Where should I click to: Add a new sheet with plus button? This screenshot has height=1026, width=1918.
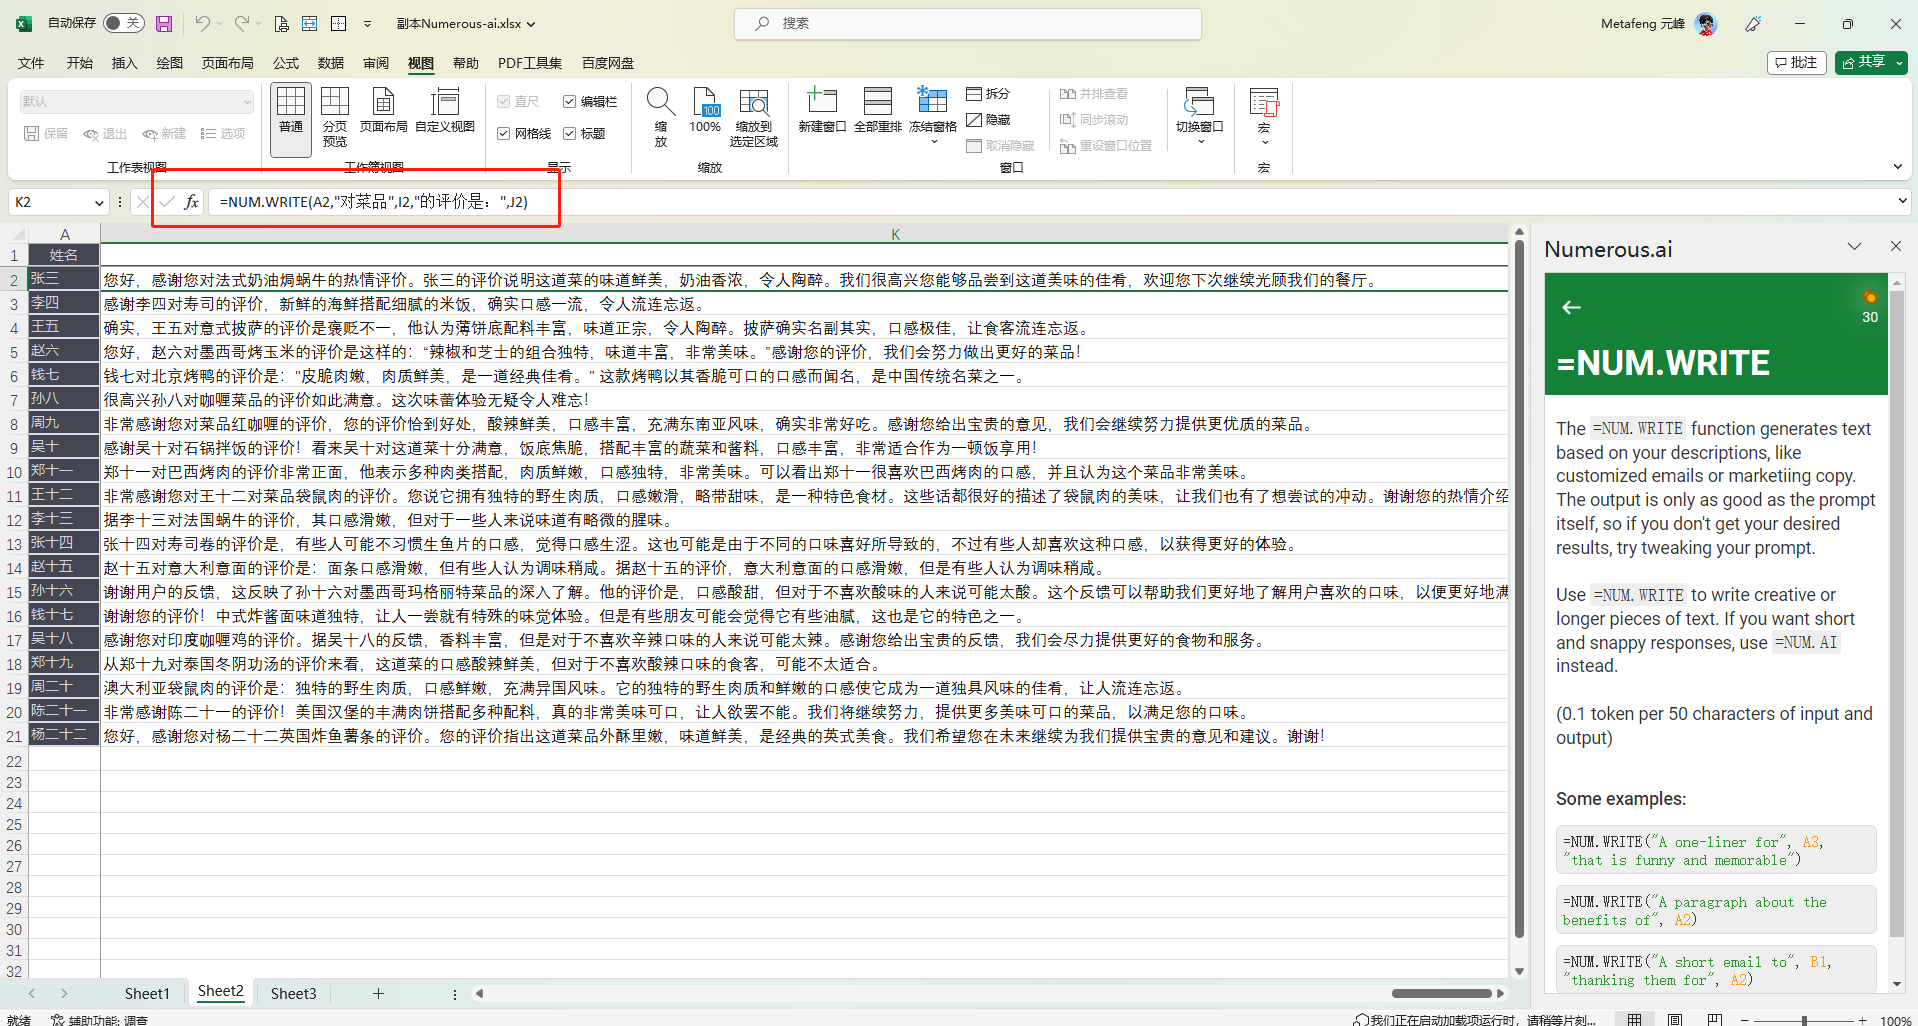[378, 993]
